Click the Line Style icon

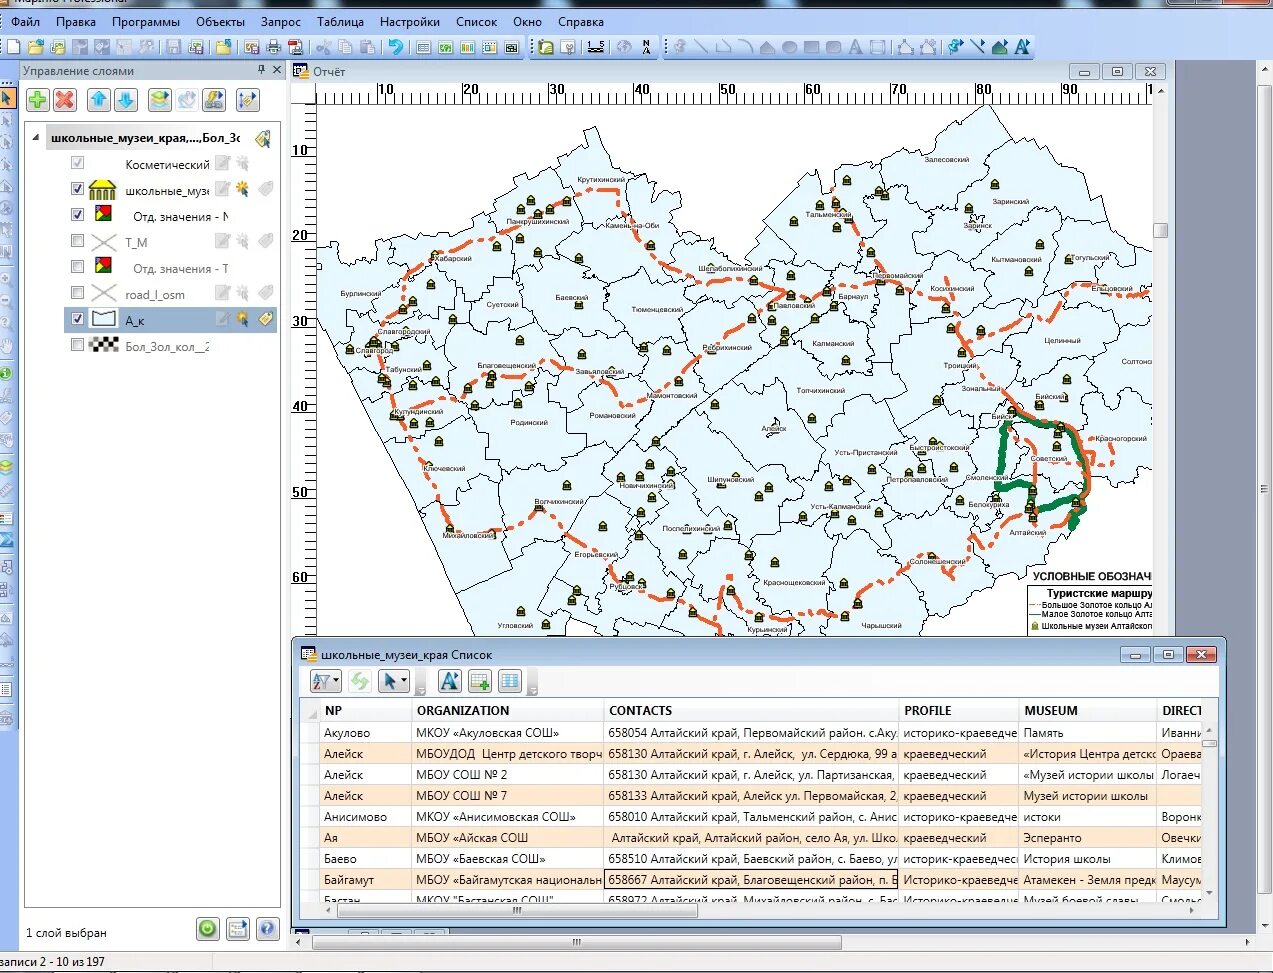point(978,47)
